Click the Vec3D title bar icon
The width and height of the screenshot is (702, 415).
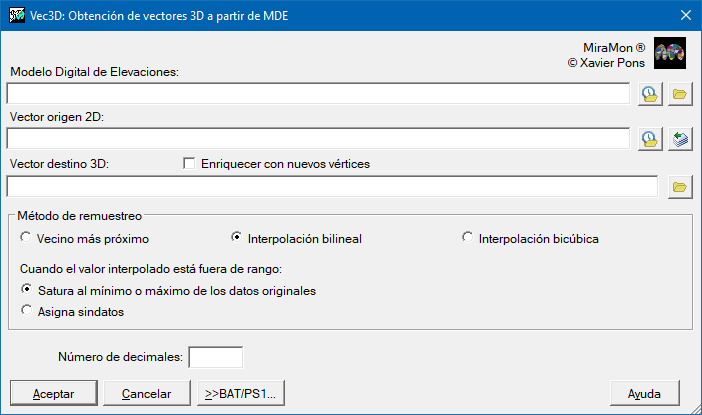pyautogui.click(x=15, y=15)
